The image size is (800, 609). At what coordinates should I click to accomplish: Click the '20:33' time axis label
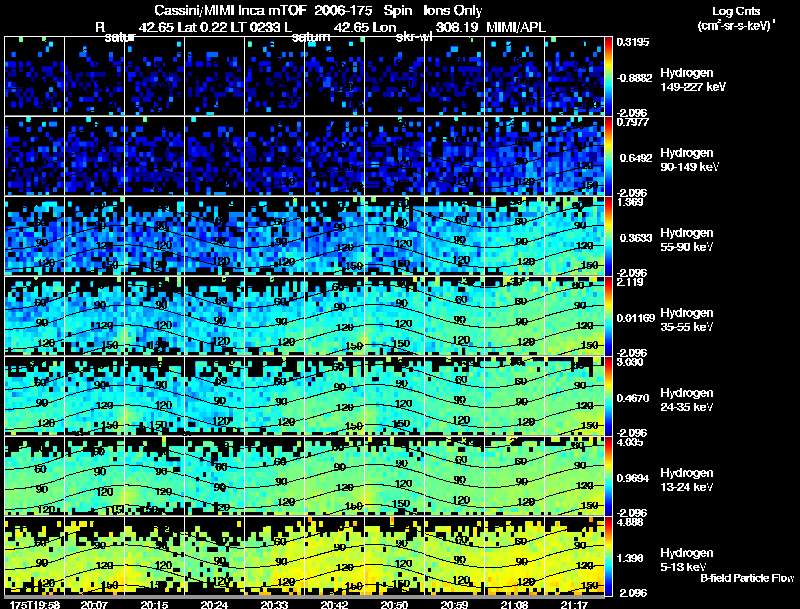click(x=274, y=604)
